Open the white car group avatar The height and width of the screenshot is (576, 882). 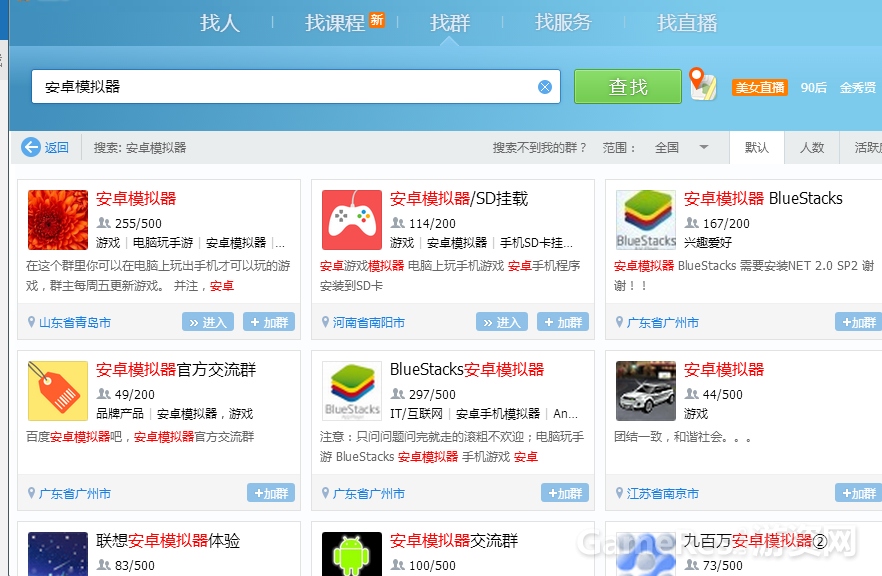[x=646, y=391]
